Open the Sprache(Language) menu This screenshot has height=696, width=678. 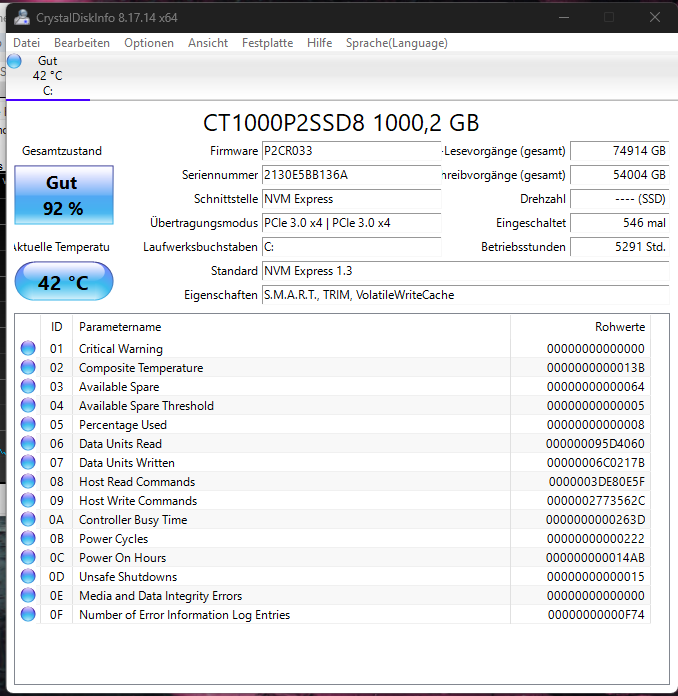tap(396, 43)
